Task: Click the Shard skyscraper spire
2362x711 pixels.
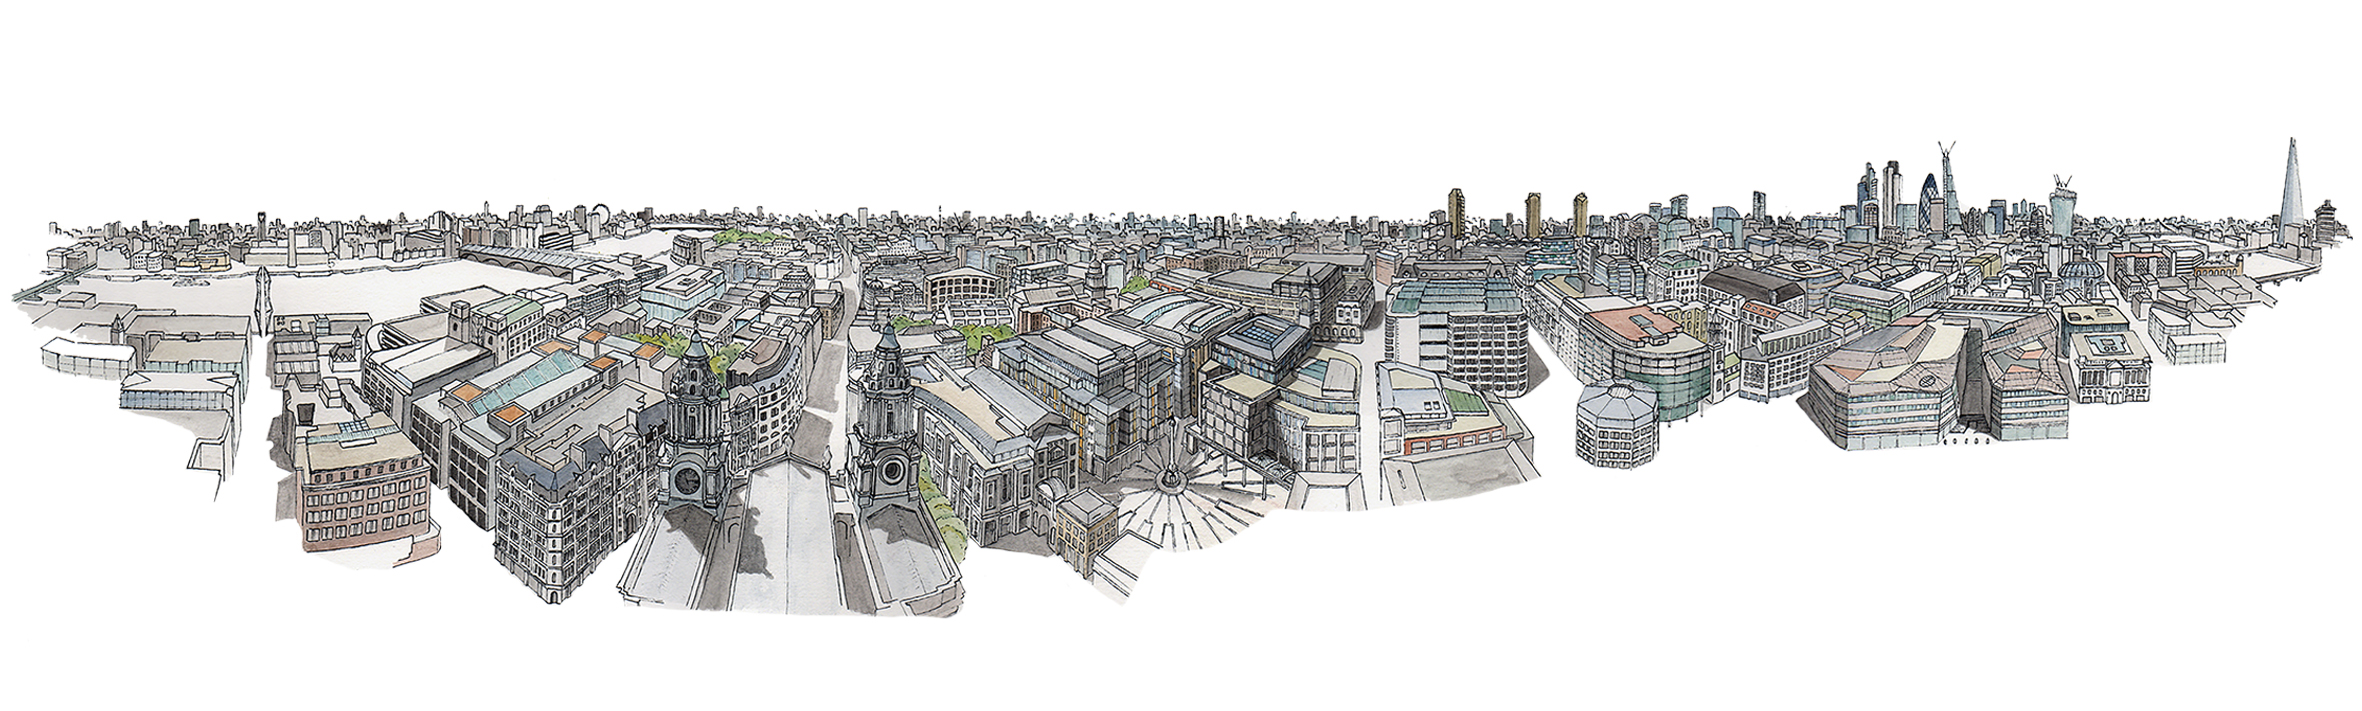Action: coord(2290,190)
